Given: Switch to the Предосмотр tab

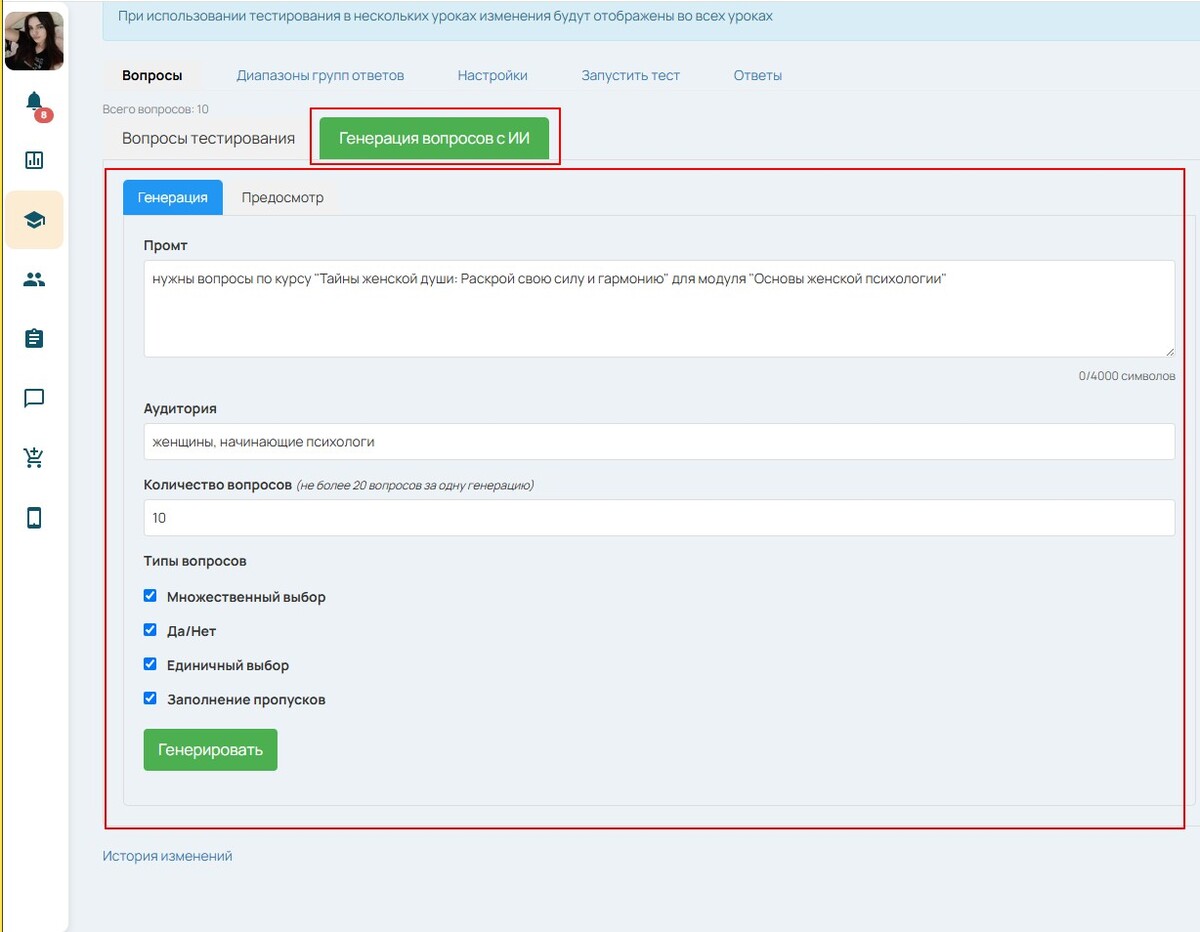Looking at the screenshot, I should [x=282, y=197].
